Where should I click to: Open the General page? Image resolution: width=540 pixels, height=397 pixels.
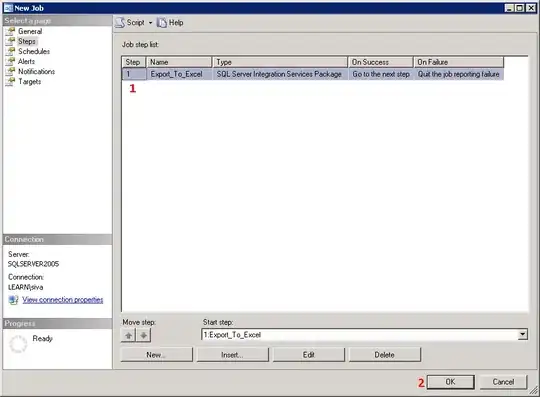pos(30,31)
